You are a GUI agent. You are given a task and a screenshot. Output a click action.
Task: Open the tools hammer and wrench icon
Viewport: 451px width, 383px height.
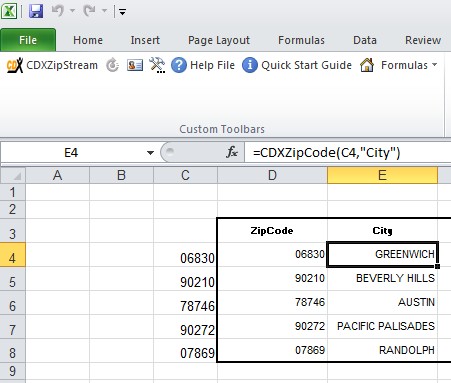pos(157,65)
